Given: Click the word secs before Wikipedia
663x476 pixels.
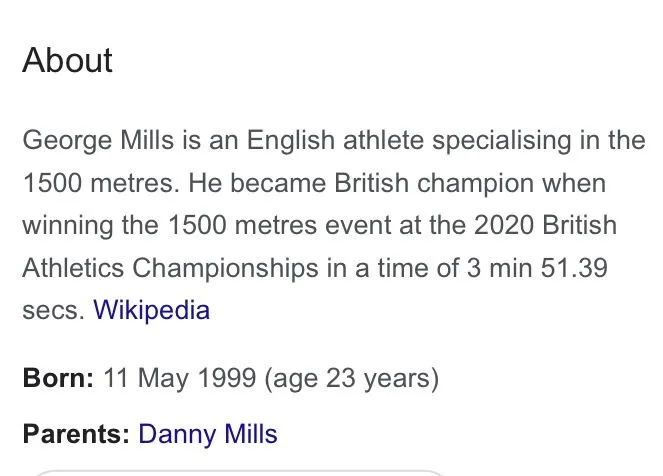Looking at the screenshot, I should pos(52,310).
